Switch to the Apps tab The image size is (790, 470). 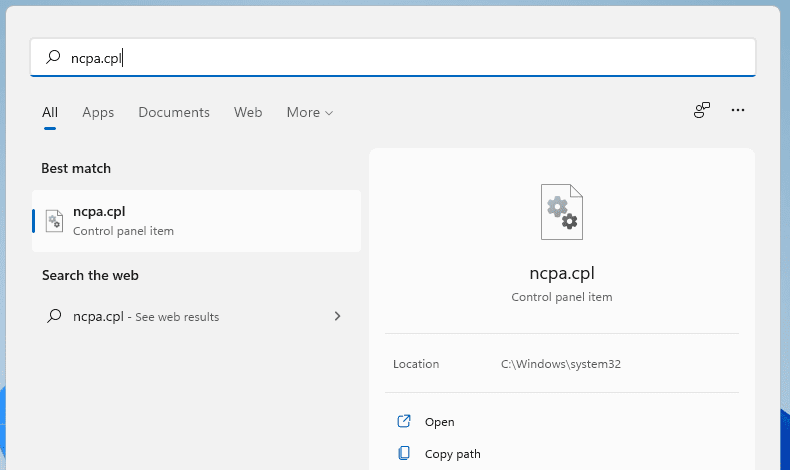point(98,112)
